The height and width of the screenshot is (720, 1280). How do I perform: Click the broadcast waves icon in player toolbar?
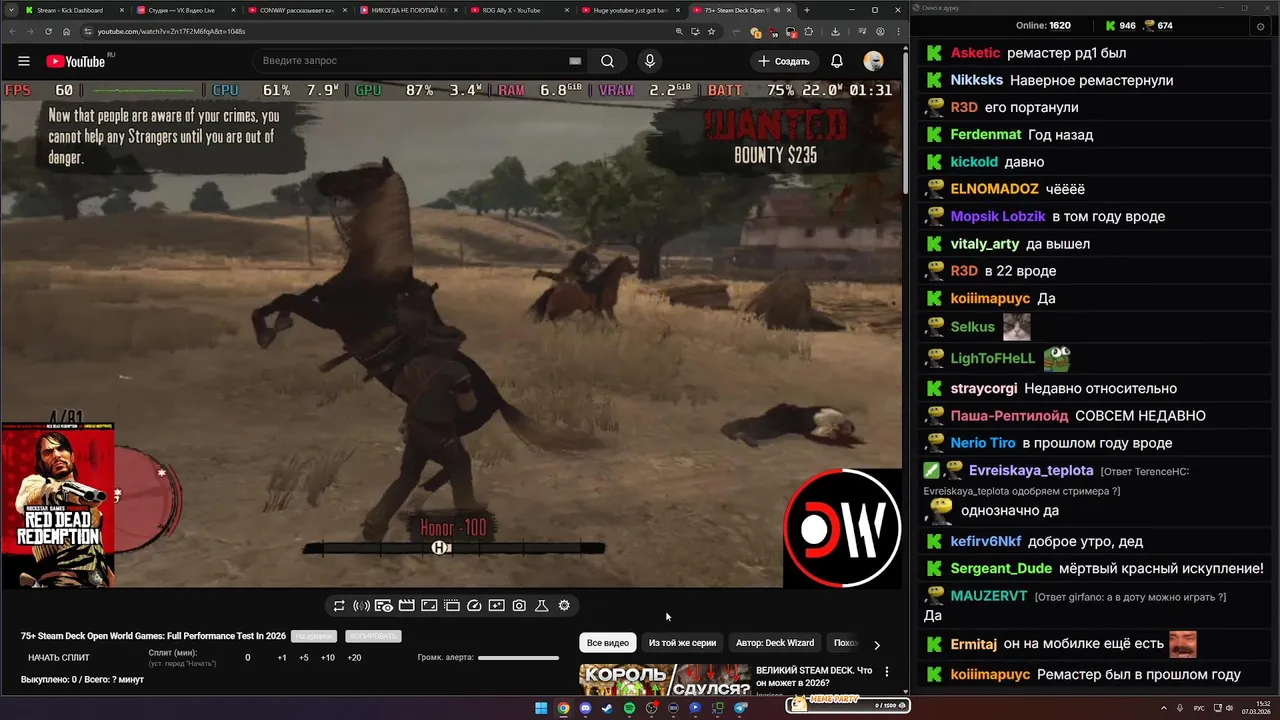(x=362, y=605)
